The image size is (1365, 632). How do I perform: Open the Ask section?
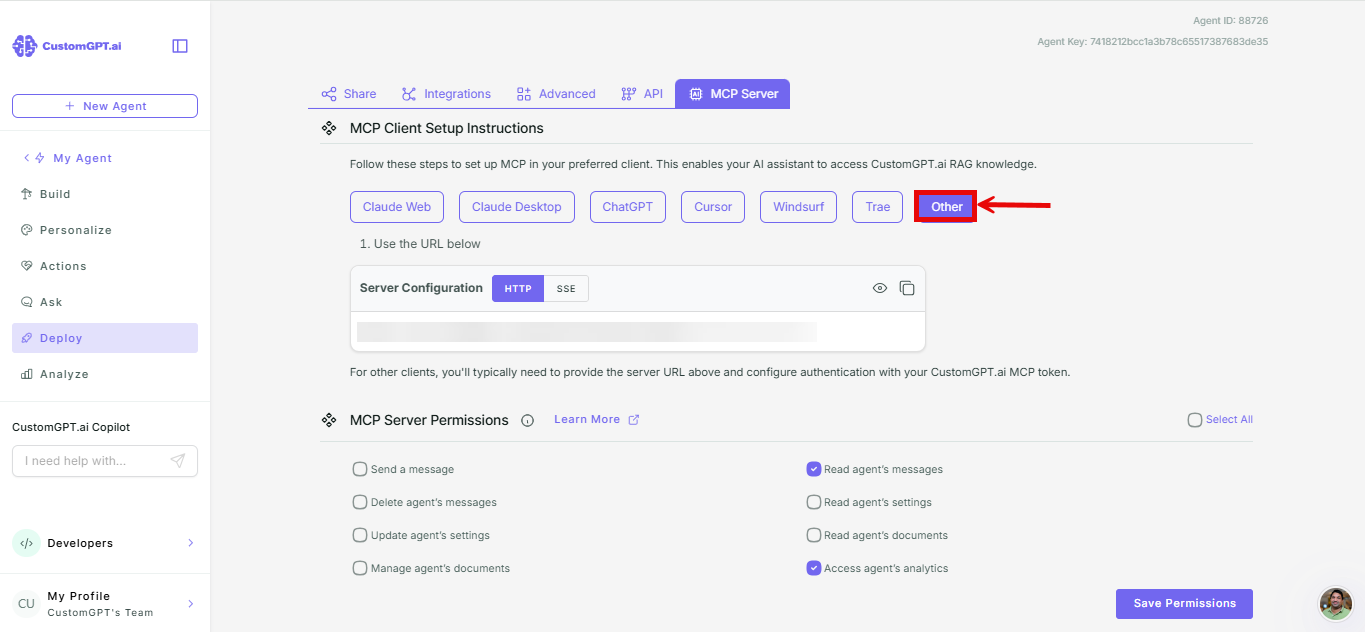tap(105, 302)
